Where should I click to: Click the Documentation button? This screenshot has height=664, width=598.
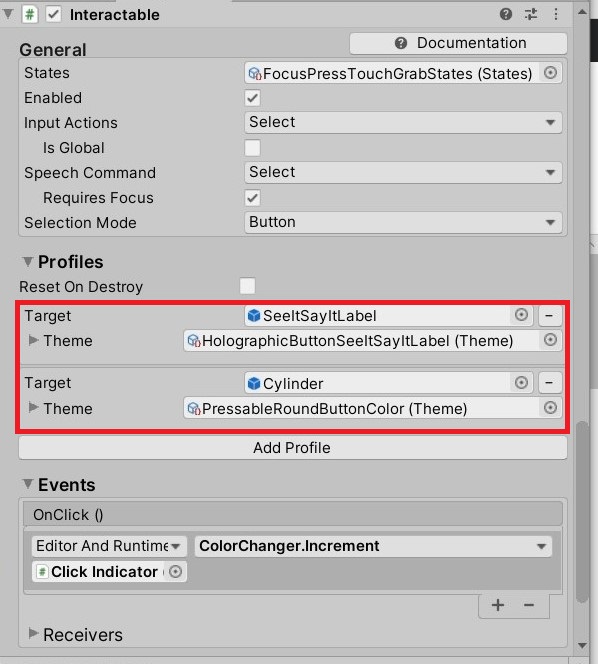[458, 43]
